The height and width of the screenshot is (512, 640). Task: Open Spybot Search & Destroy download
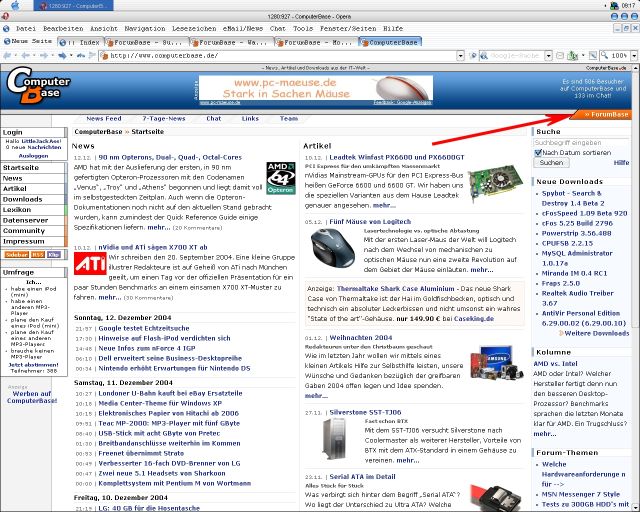click(573, 198)
